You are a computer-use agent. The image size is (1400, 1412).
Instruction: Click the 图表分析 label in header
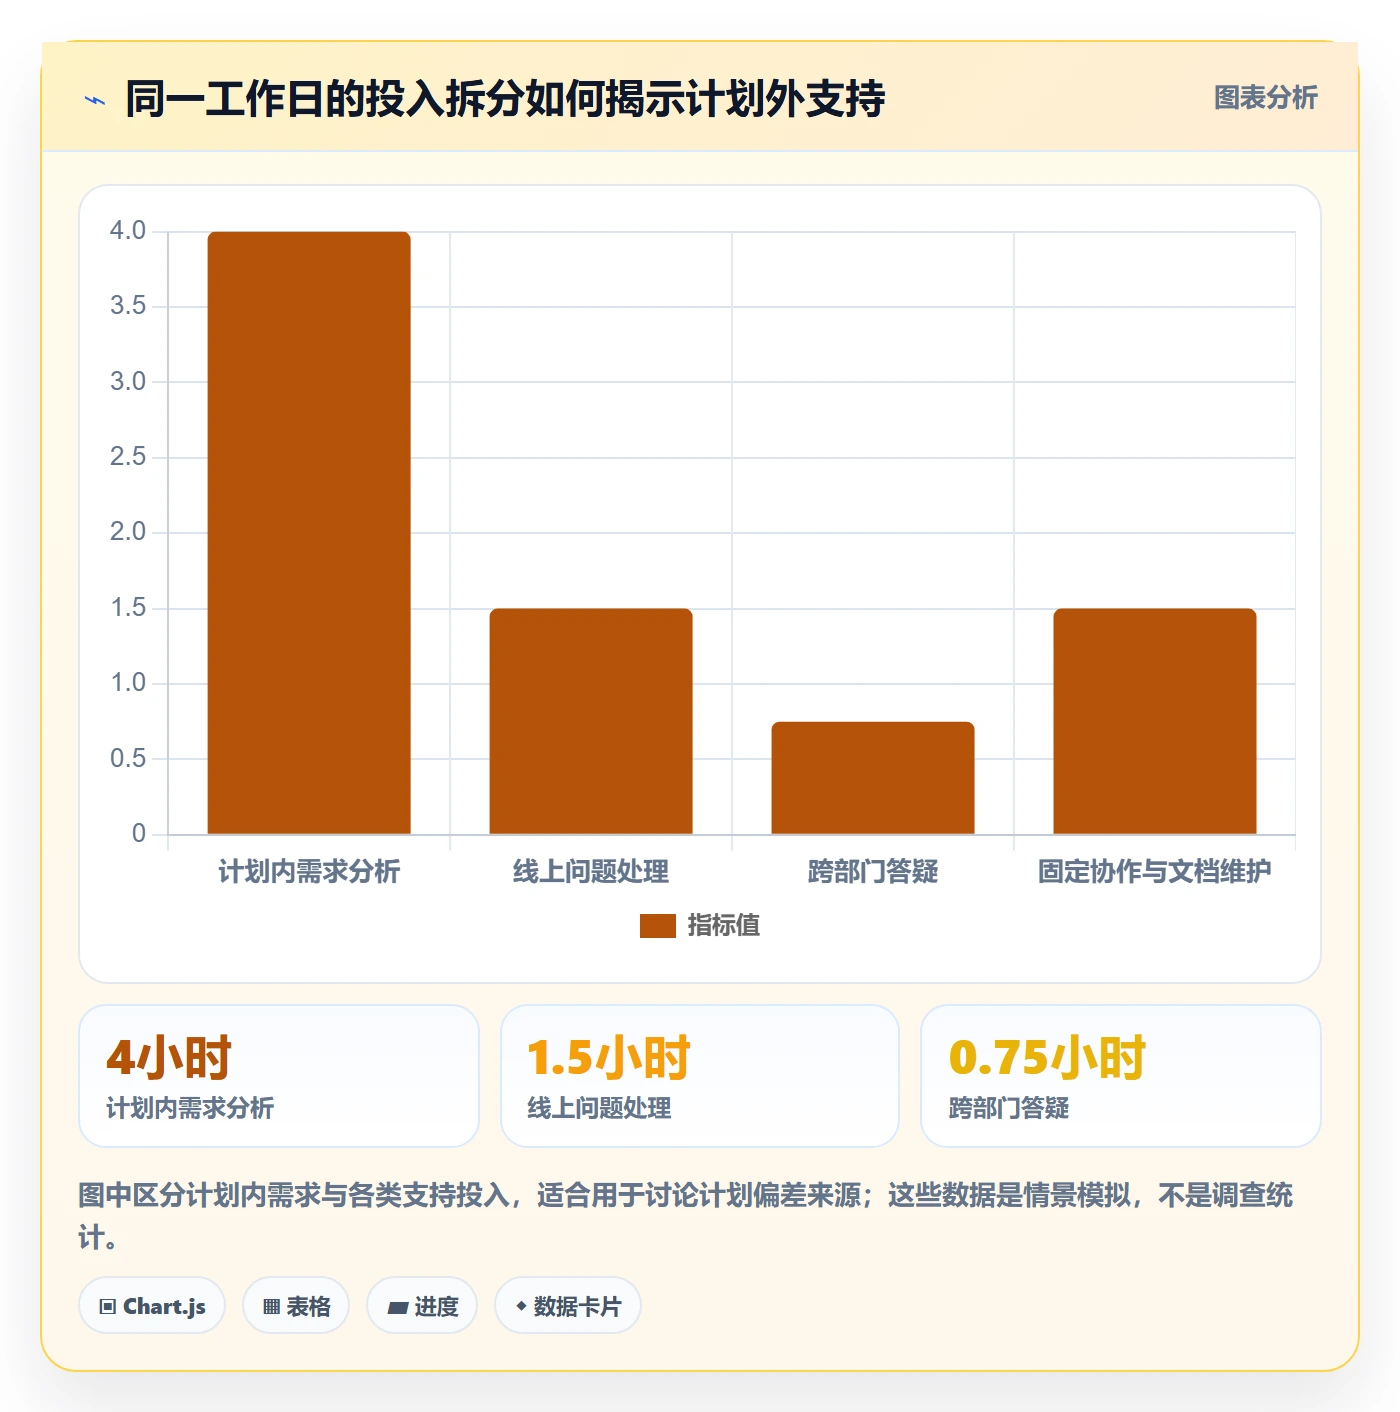(x=1265, y=98)
